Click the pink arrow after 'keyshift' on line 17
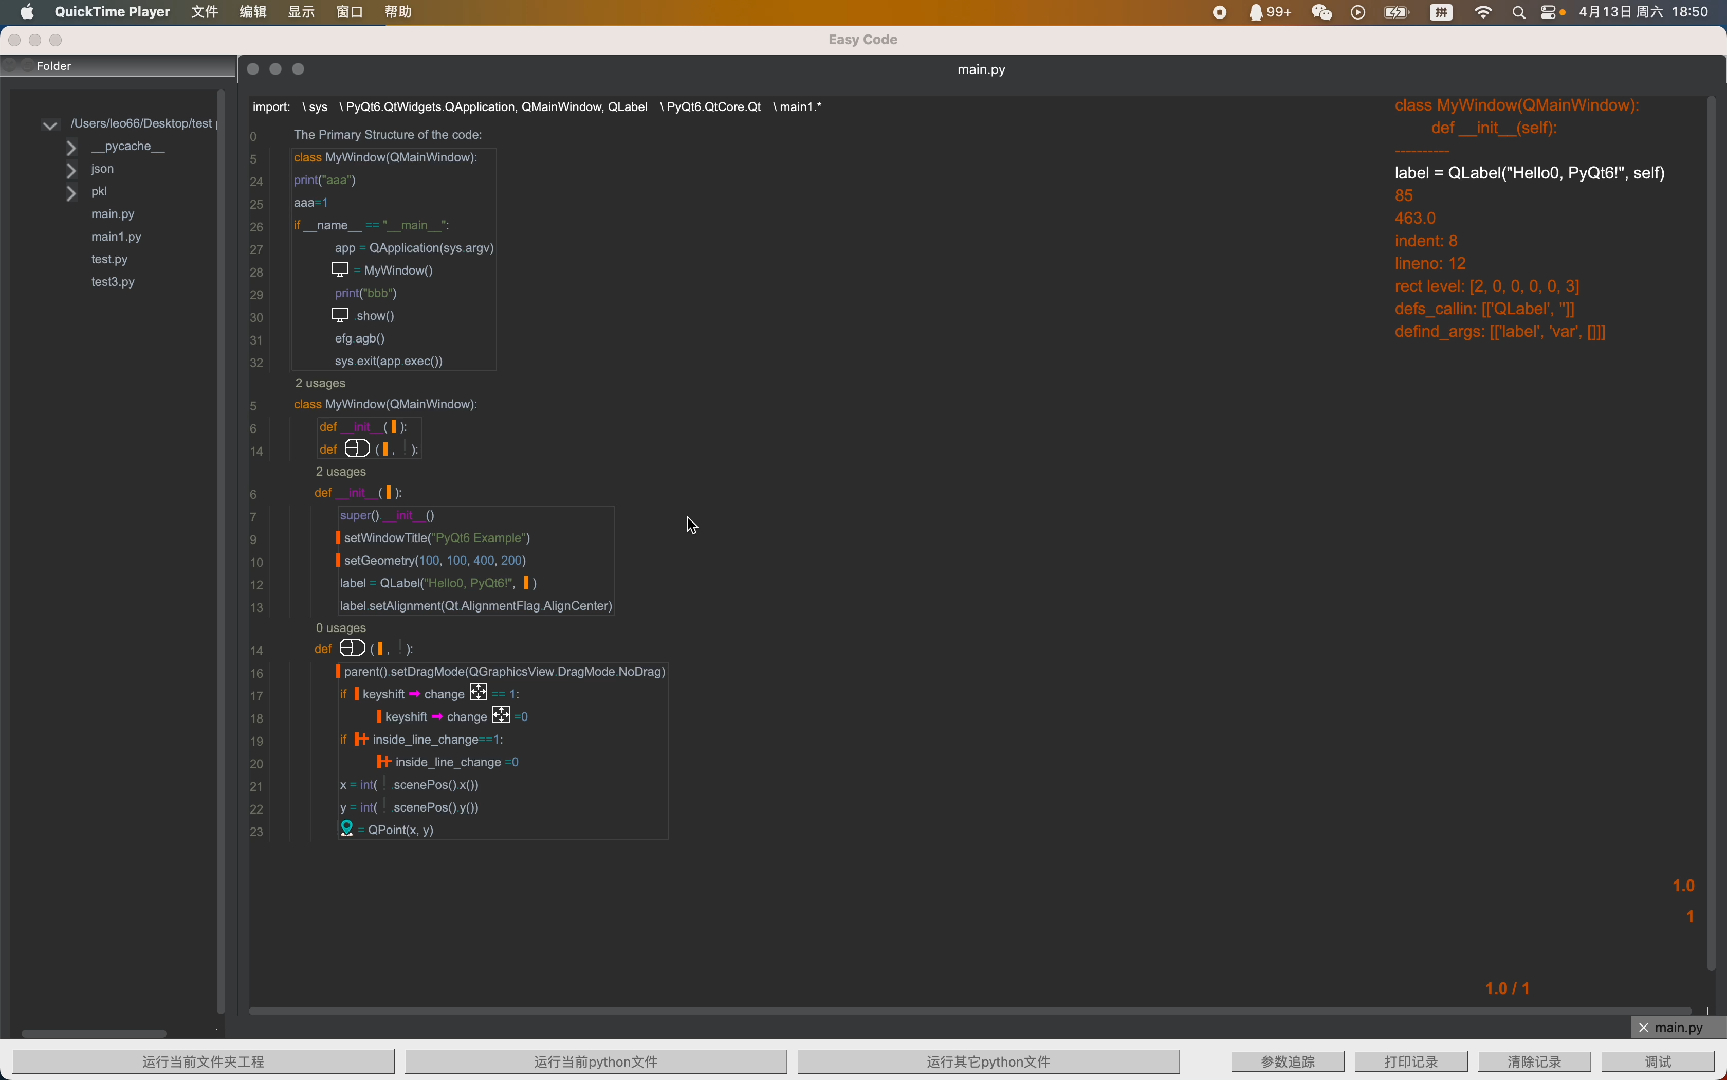This screenshot has width=1727, height=1080. [415, 694]
